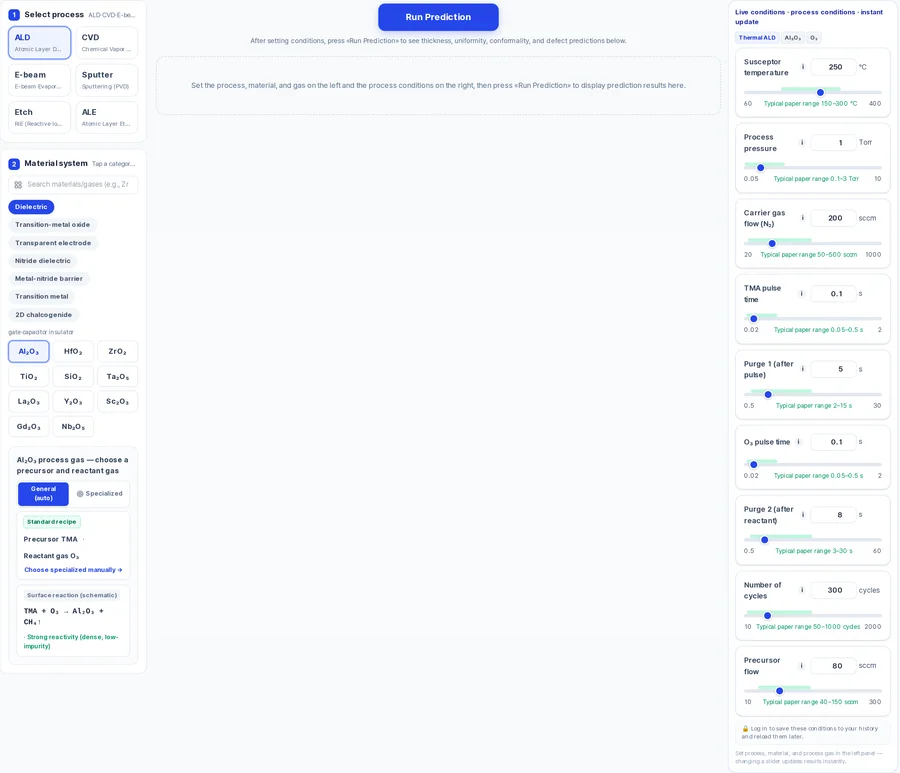Follow the Choose specialized manually link

(73, 570)
